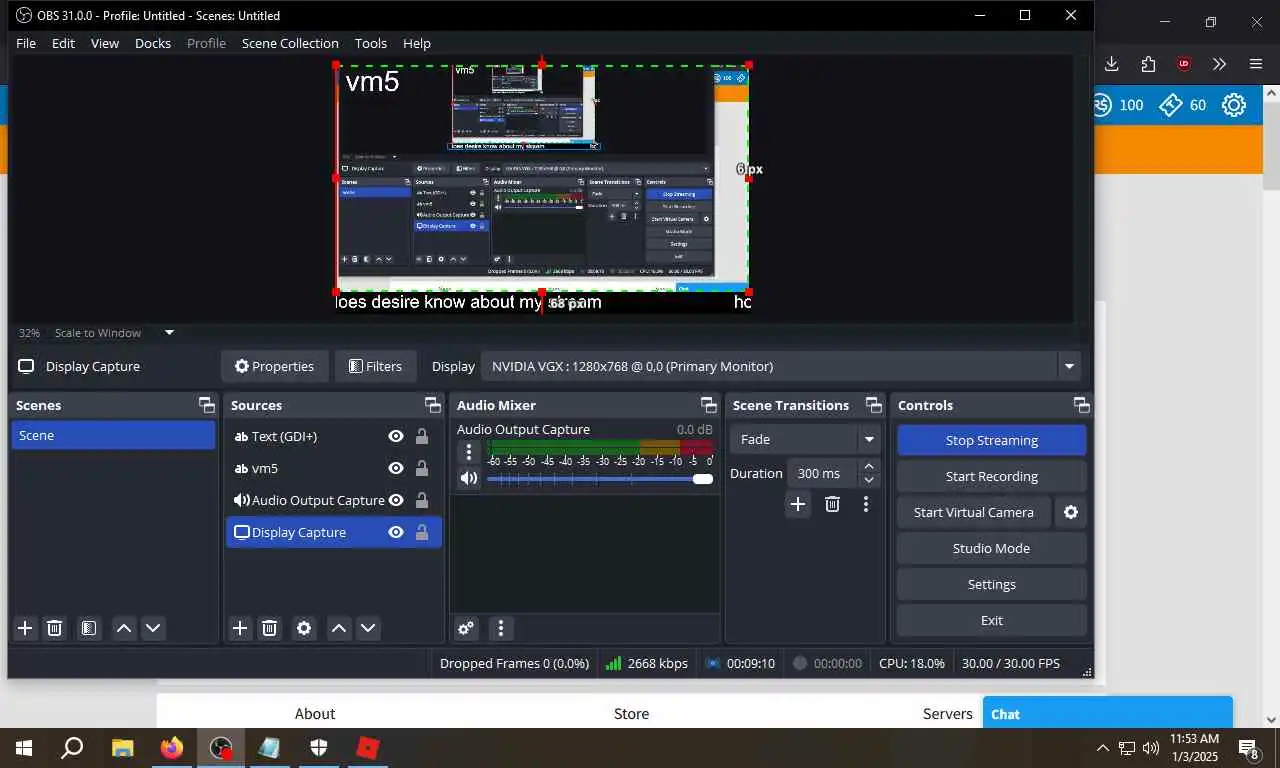
Task: Toggle visibility of Audio Output Capture source
Action: 396,500
